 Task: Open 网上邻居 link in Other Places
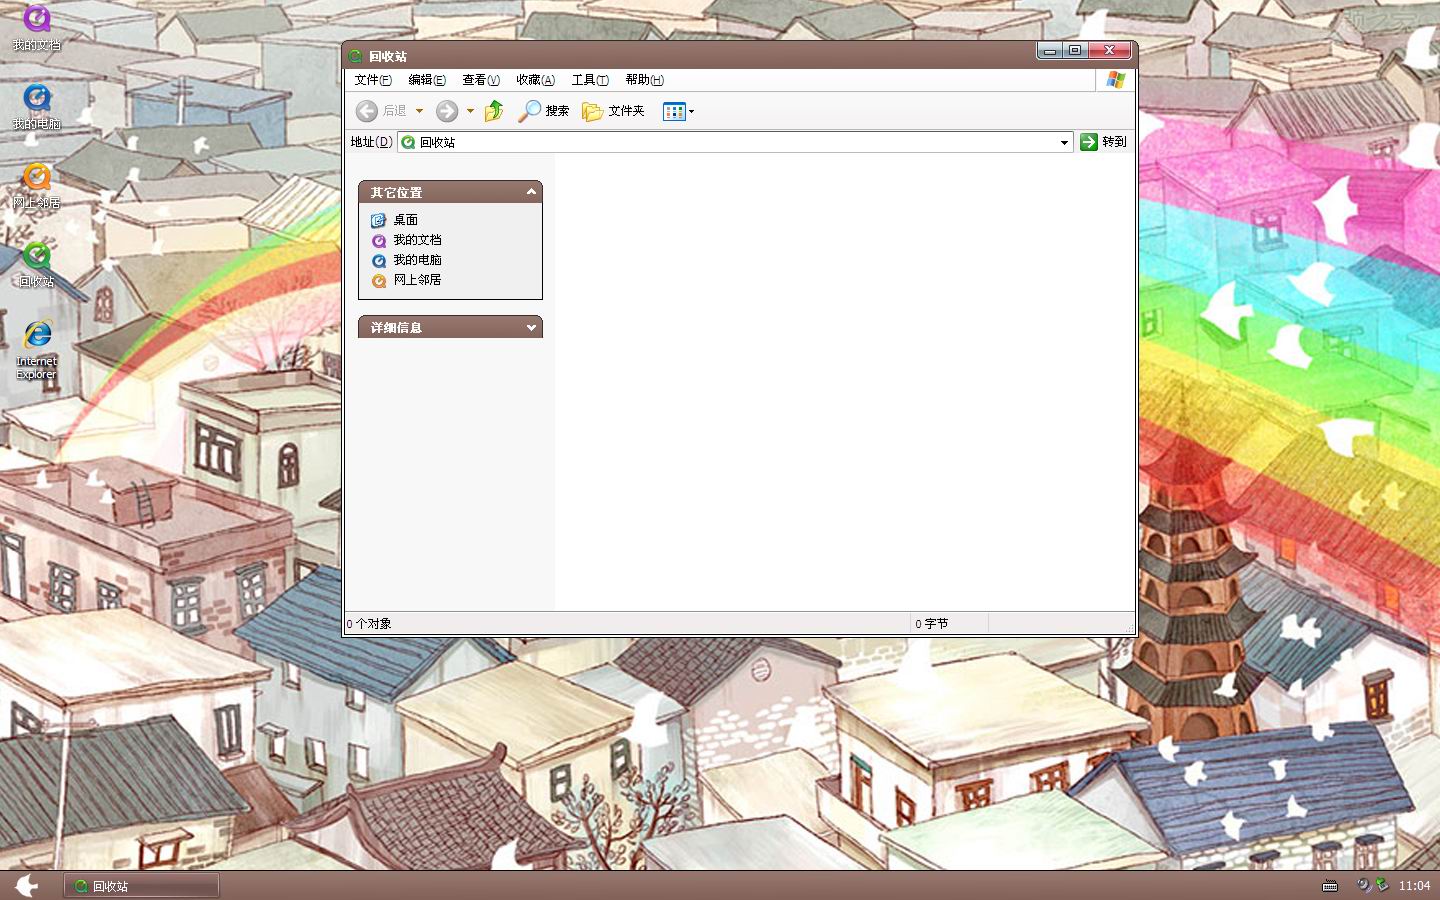tap(417, 280)
